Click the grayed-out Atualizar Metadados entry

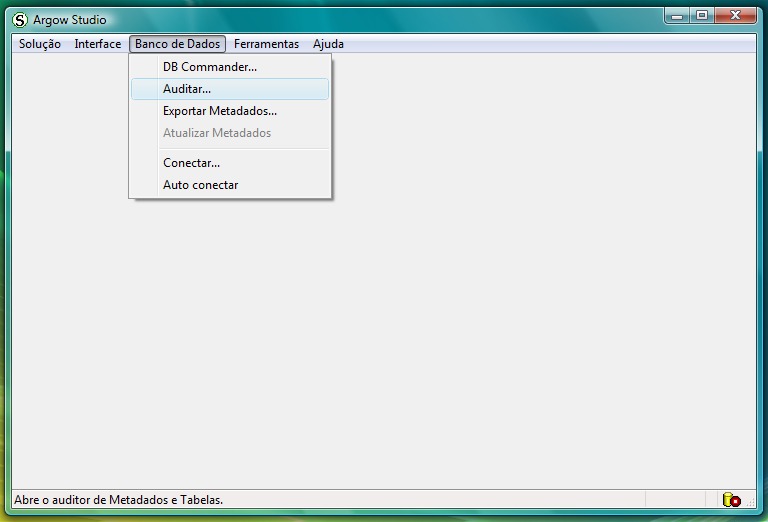[x=230, y=133]
